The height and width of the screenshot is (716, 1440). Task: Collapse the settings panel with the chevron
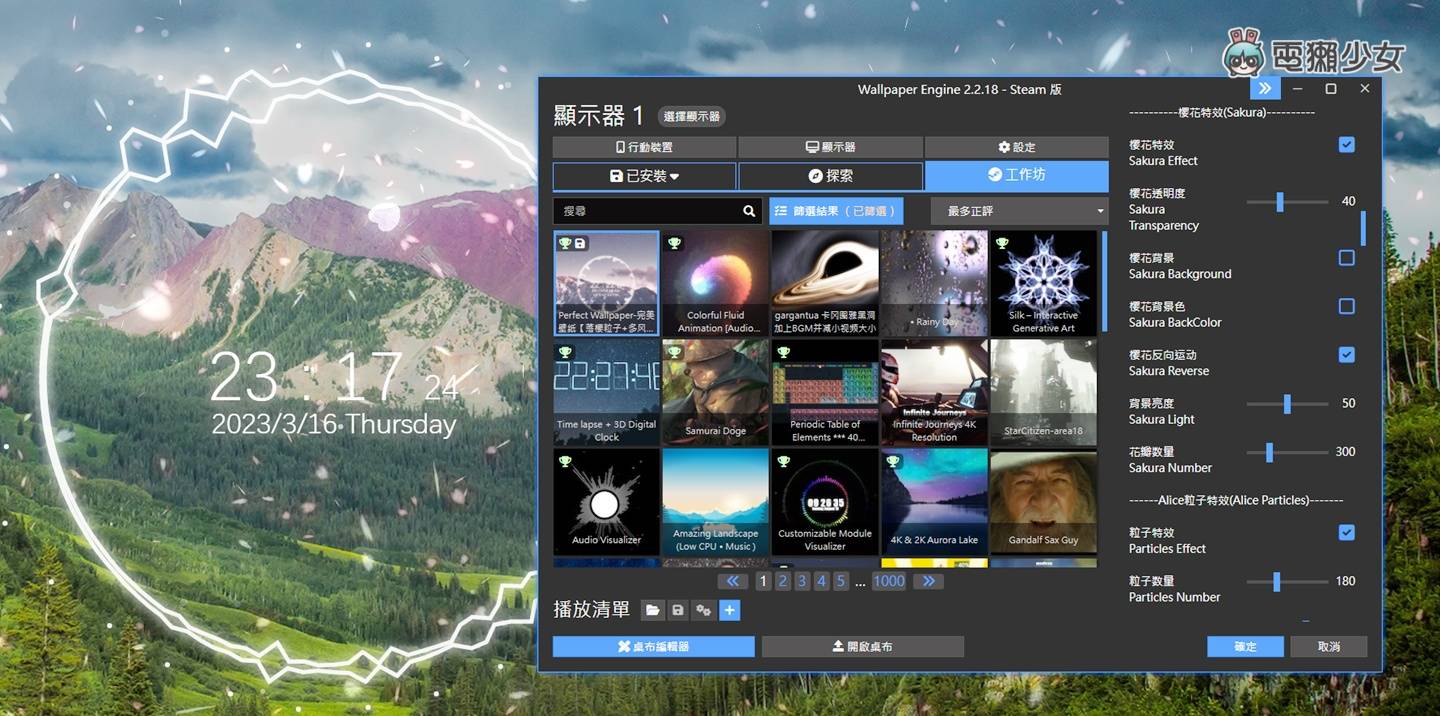(1264, 88)
